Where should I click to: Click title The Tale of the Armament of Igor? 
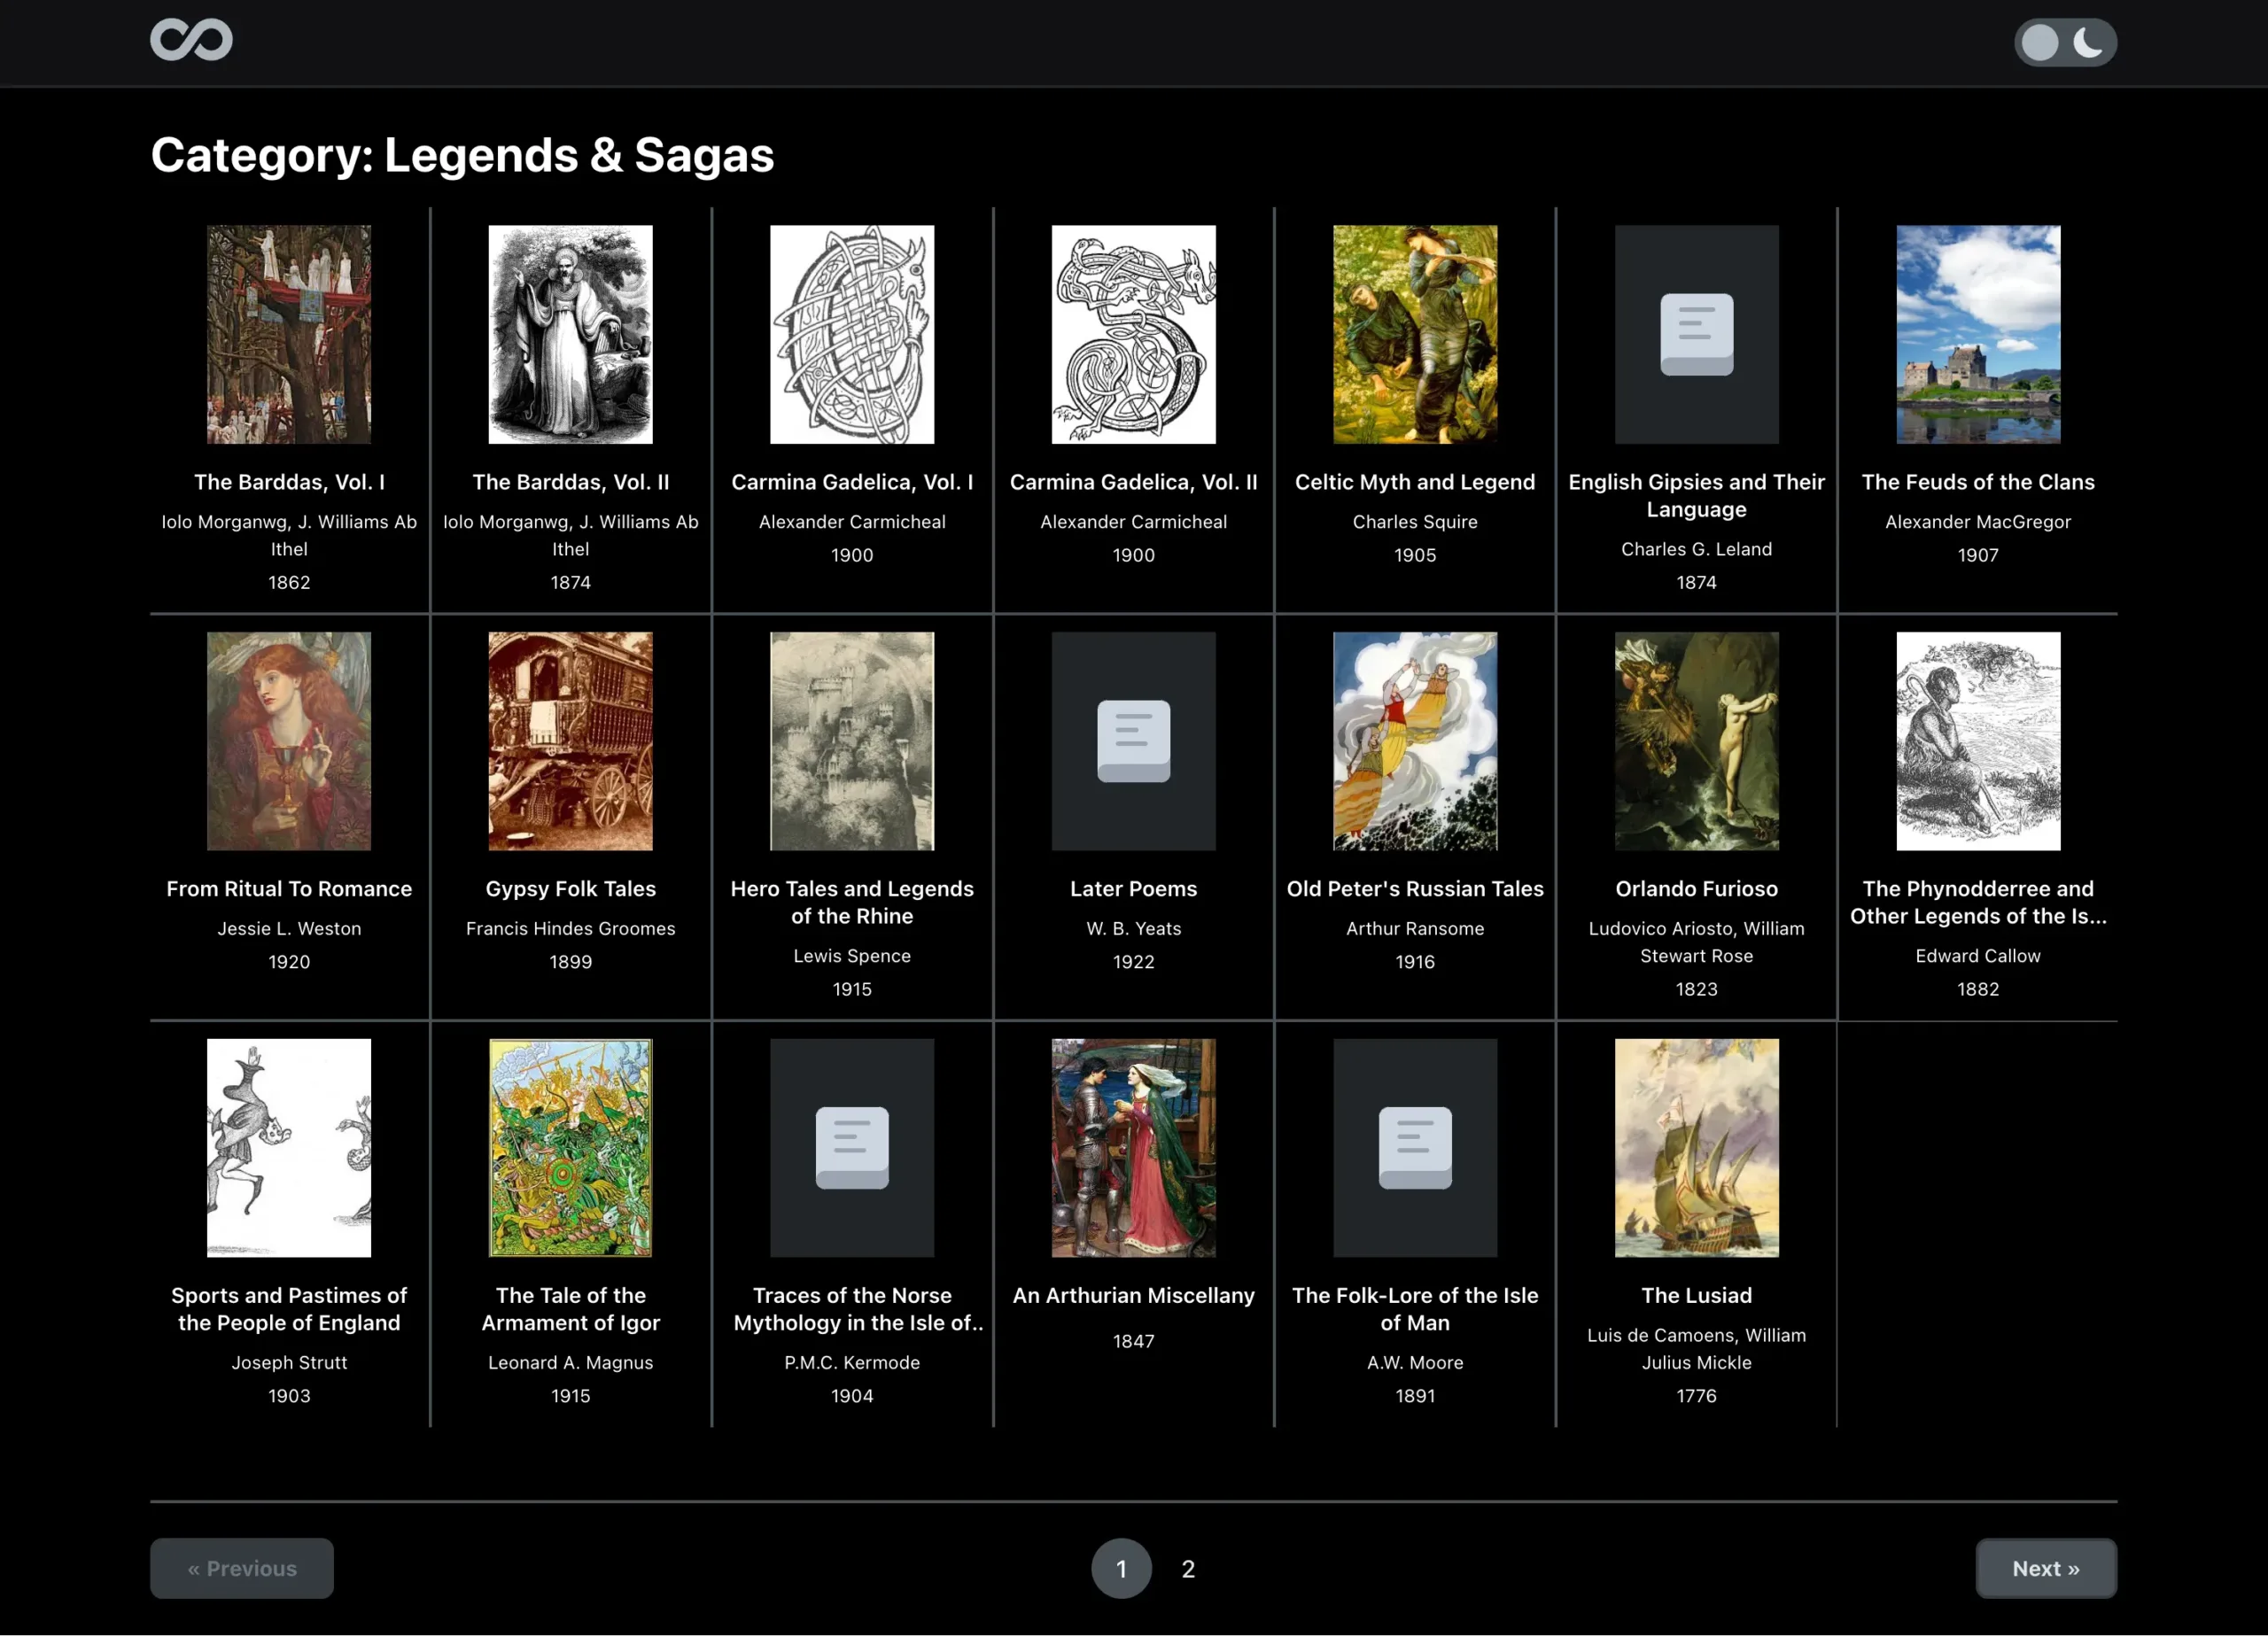pyautogui.click(x=570, y=1309)
